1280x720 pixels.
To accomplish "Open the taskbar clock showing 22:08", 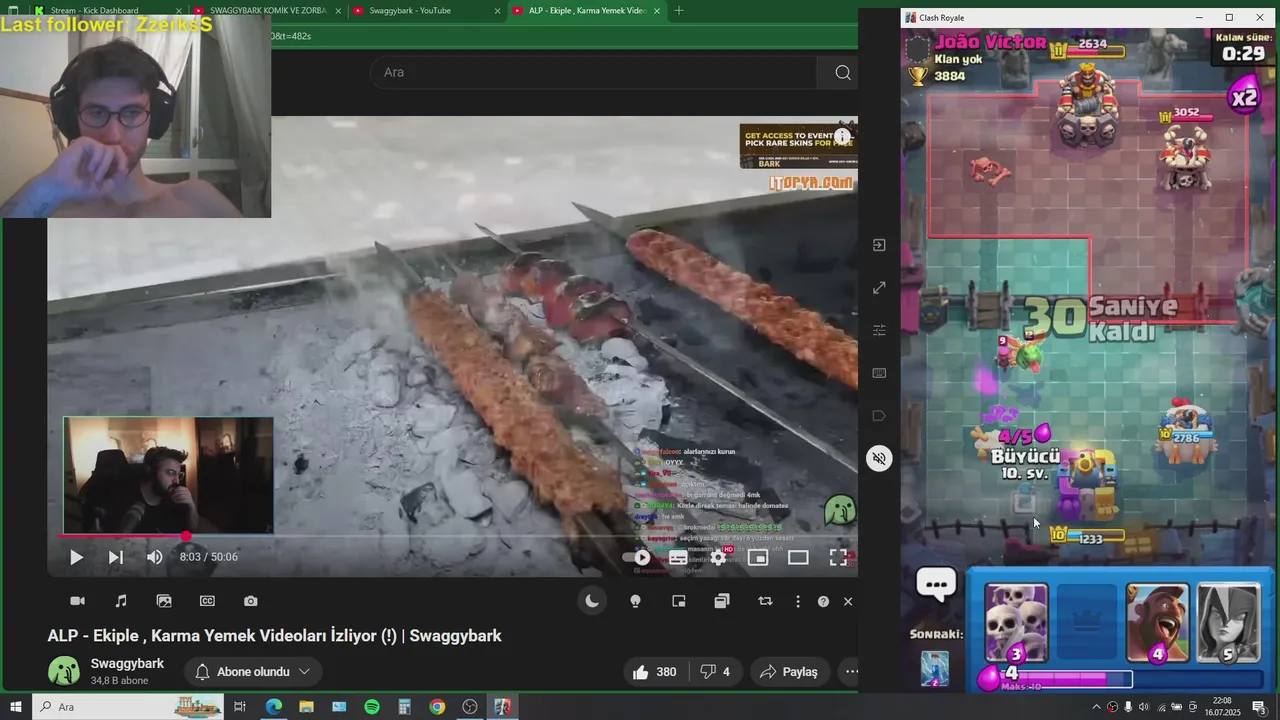I will pyautogui.click(x=1222, y=707).
